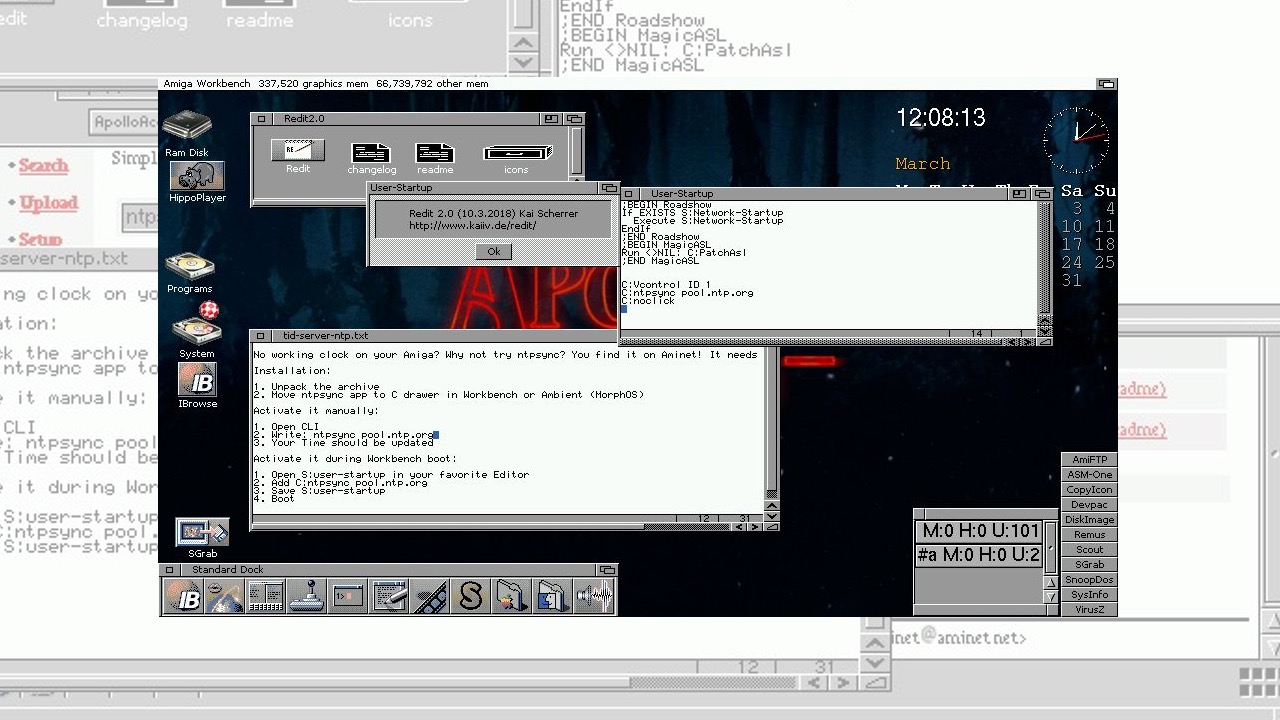Select day 25 in the calendar
The image size is (1280, 720).
tap(1104, 263)
